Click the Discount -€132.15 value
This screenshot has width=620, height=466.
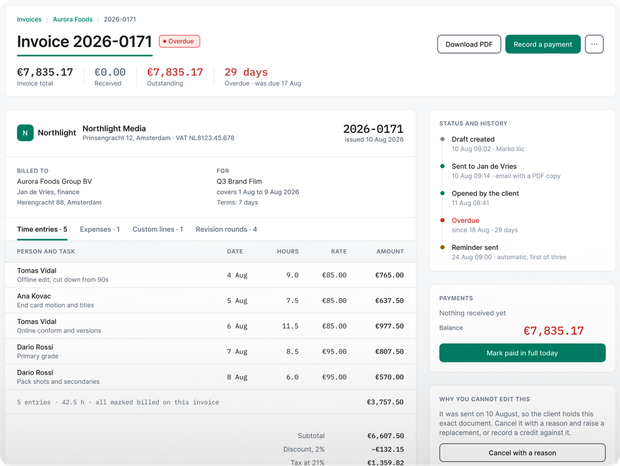coord(388,449)
